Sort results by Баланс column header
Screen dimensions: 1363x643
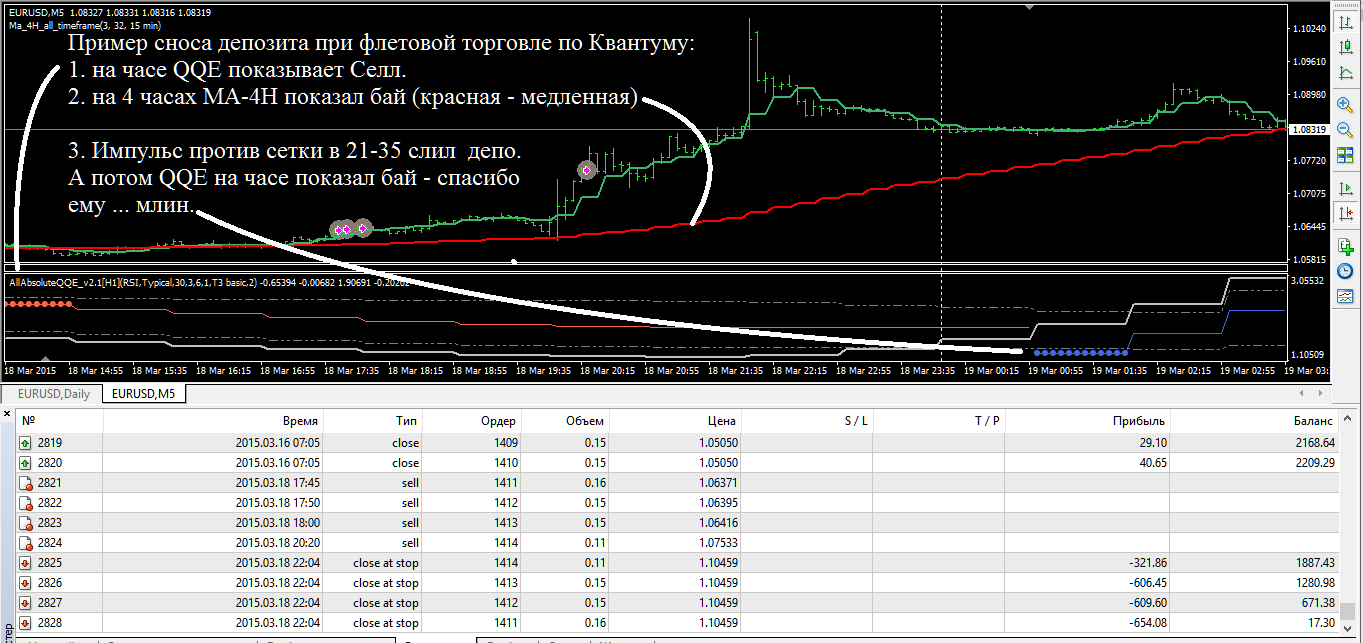pos(1255,421)
